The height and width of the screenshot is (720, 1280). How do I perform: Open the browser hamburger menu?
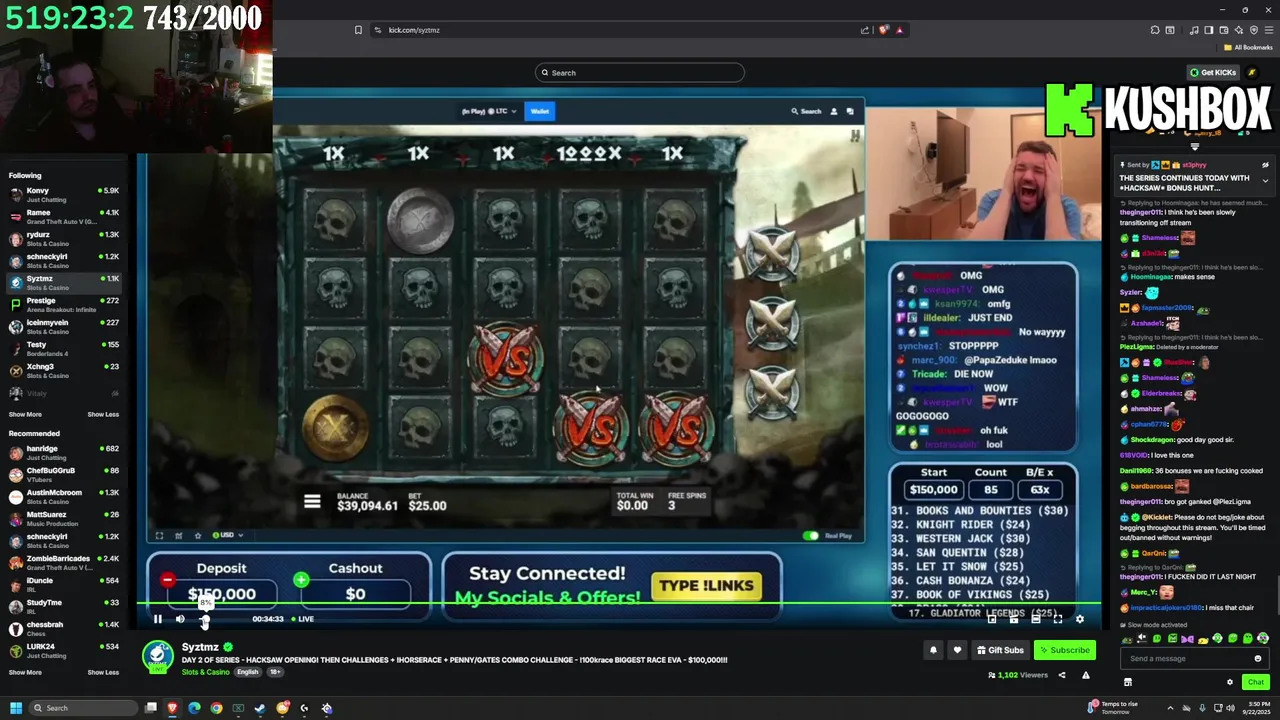coord(1269,30)
